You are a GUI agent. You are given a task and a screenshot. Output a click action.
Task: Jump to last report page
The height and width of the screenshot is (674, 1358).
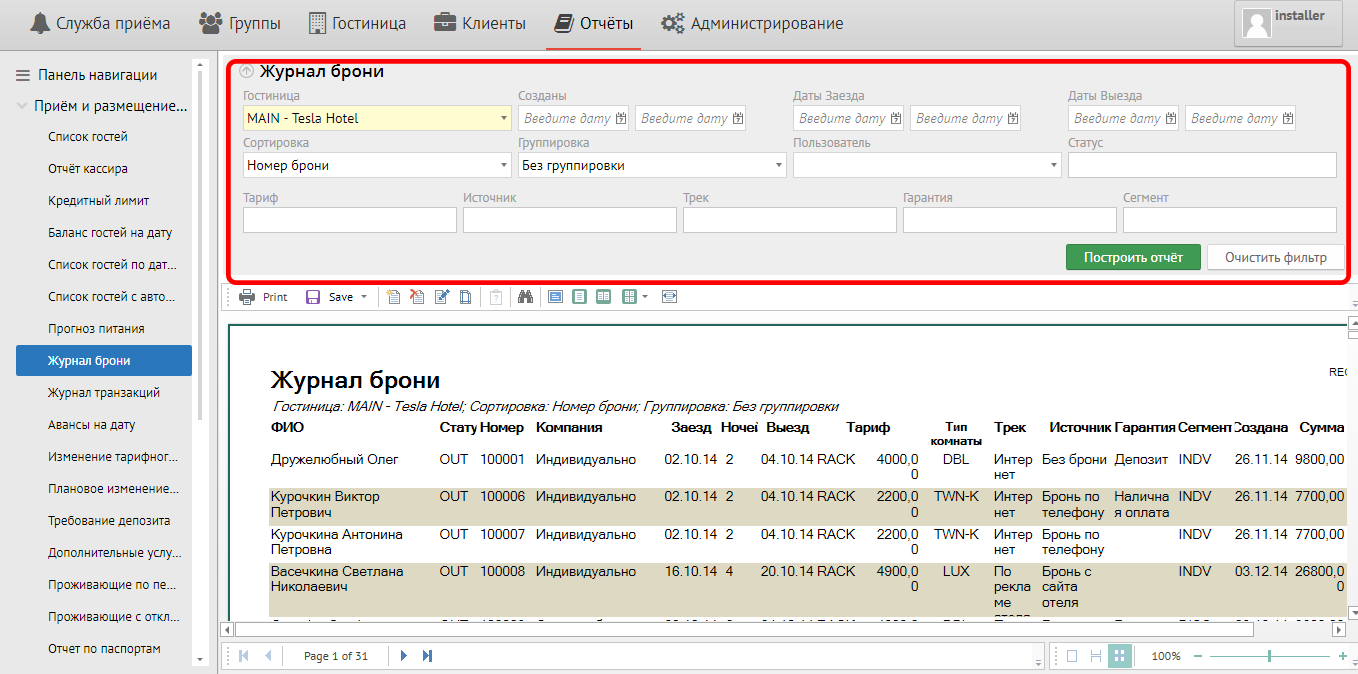[427, 656]
